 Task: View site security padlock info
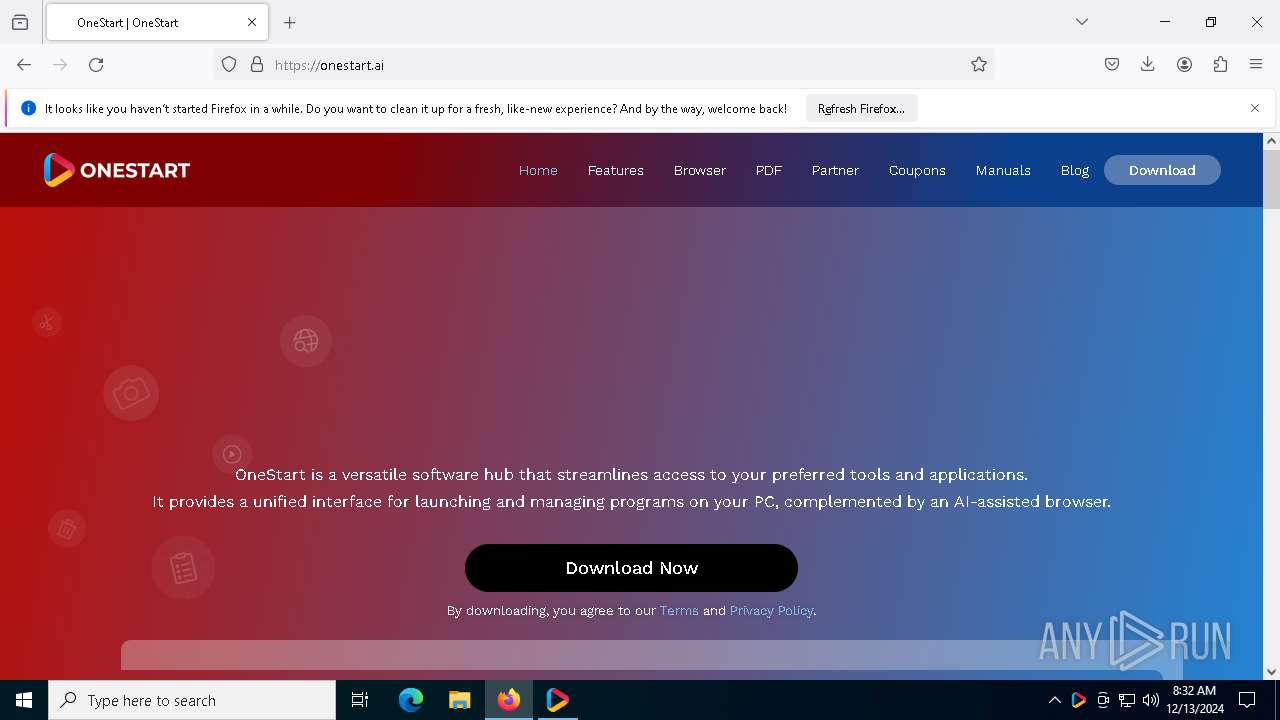pyautogui.click(x=257, y=64)
